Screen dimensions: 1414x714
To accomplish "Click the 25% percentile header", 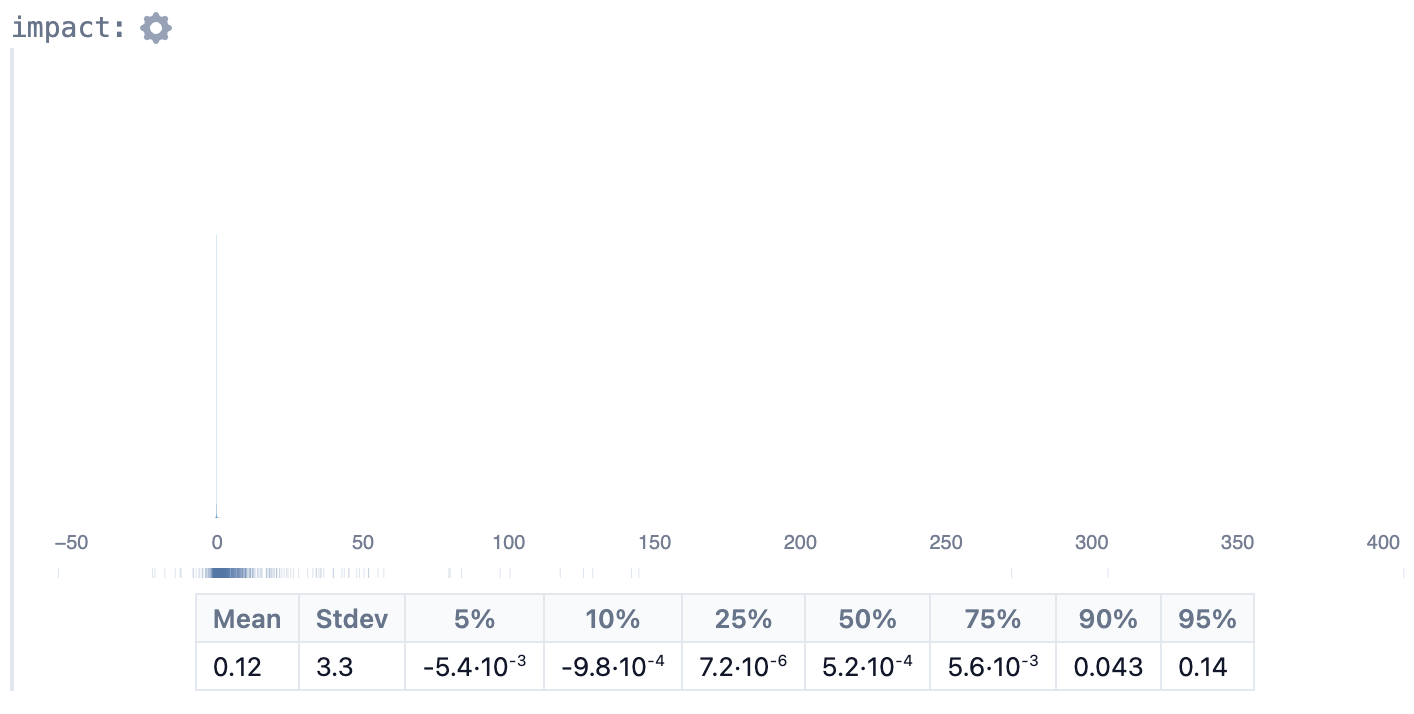I will [x=743, y=619].
